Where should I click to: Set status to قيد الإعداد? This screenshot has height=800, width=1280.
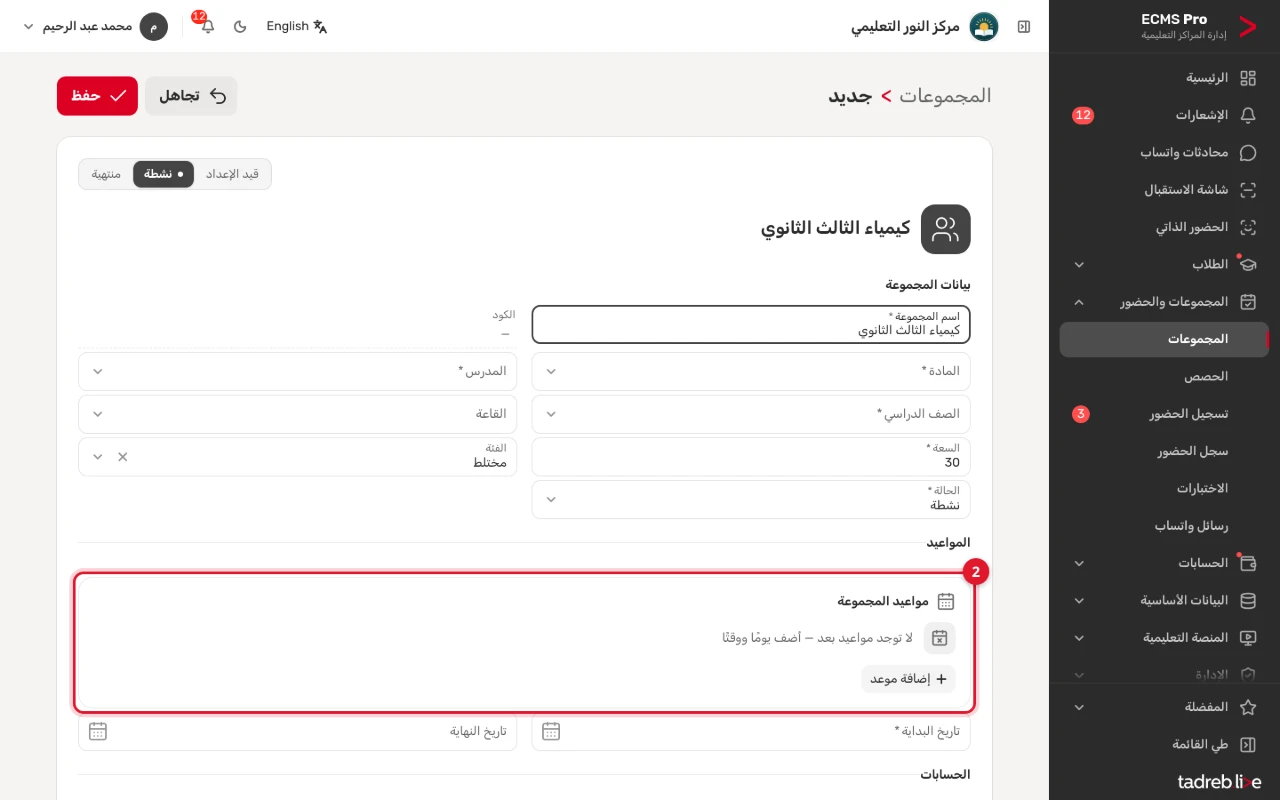point(232,174)
